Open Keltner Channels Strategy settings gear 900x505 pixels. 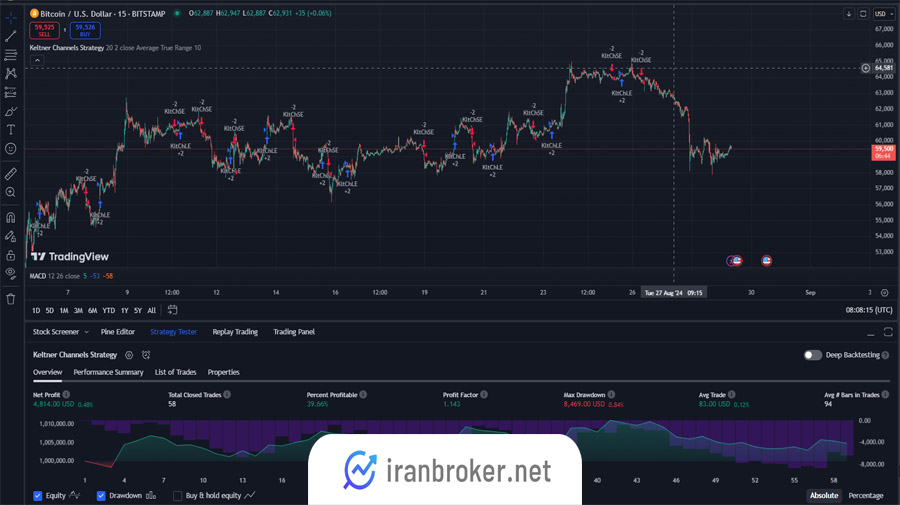click(129, 355)
